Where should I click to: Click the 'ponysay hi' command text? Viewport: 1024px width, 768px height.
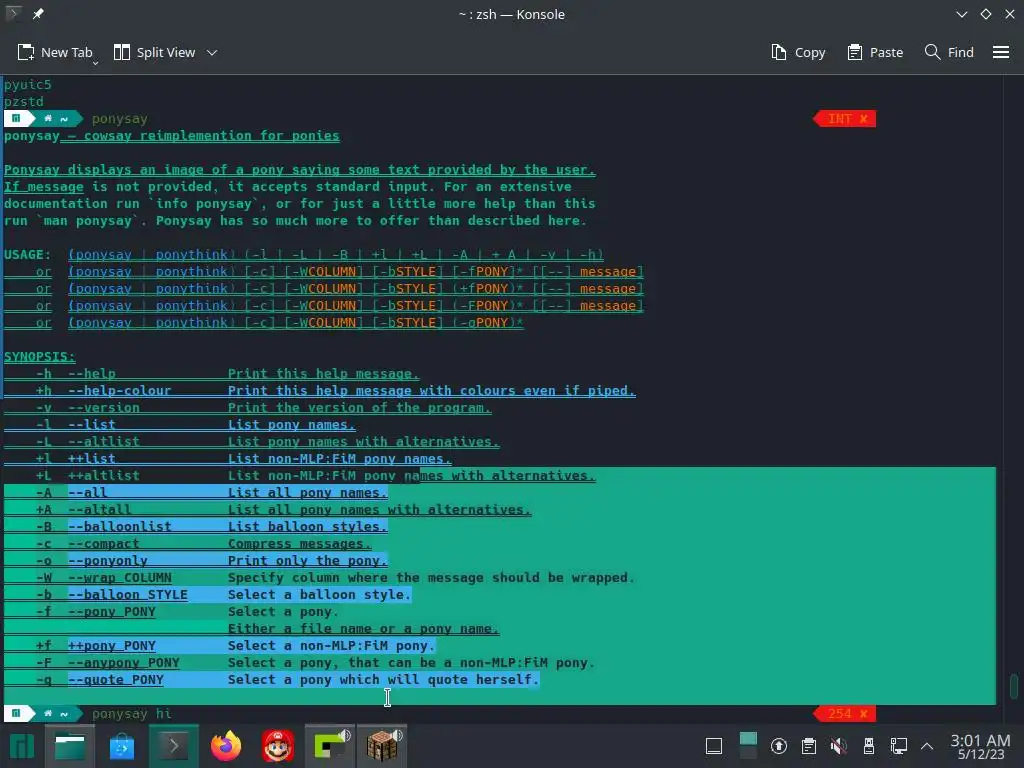(132, 714)
